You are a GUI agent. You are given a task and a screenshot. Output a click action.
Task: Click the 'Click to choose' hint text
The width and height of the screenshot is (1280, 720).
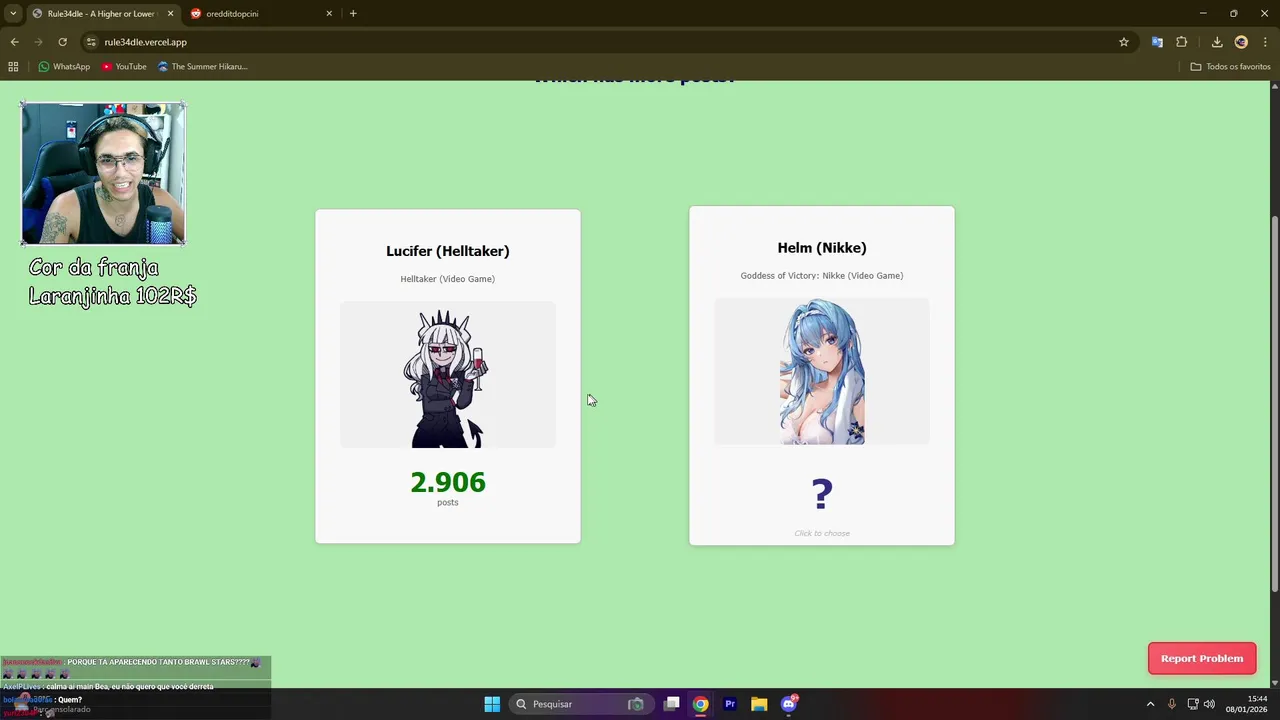822,533
